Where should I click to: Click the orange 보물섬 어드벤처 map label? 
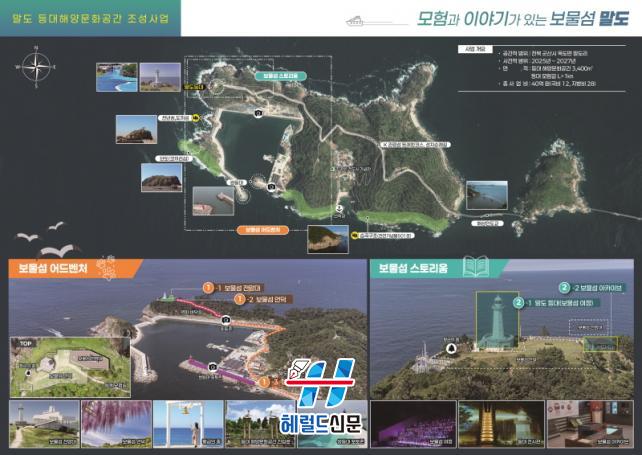tap(262, 230)
